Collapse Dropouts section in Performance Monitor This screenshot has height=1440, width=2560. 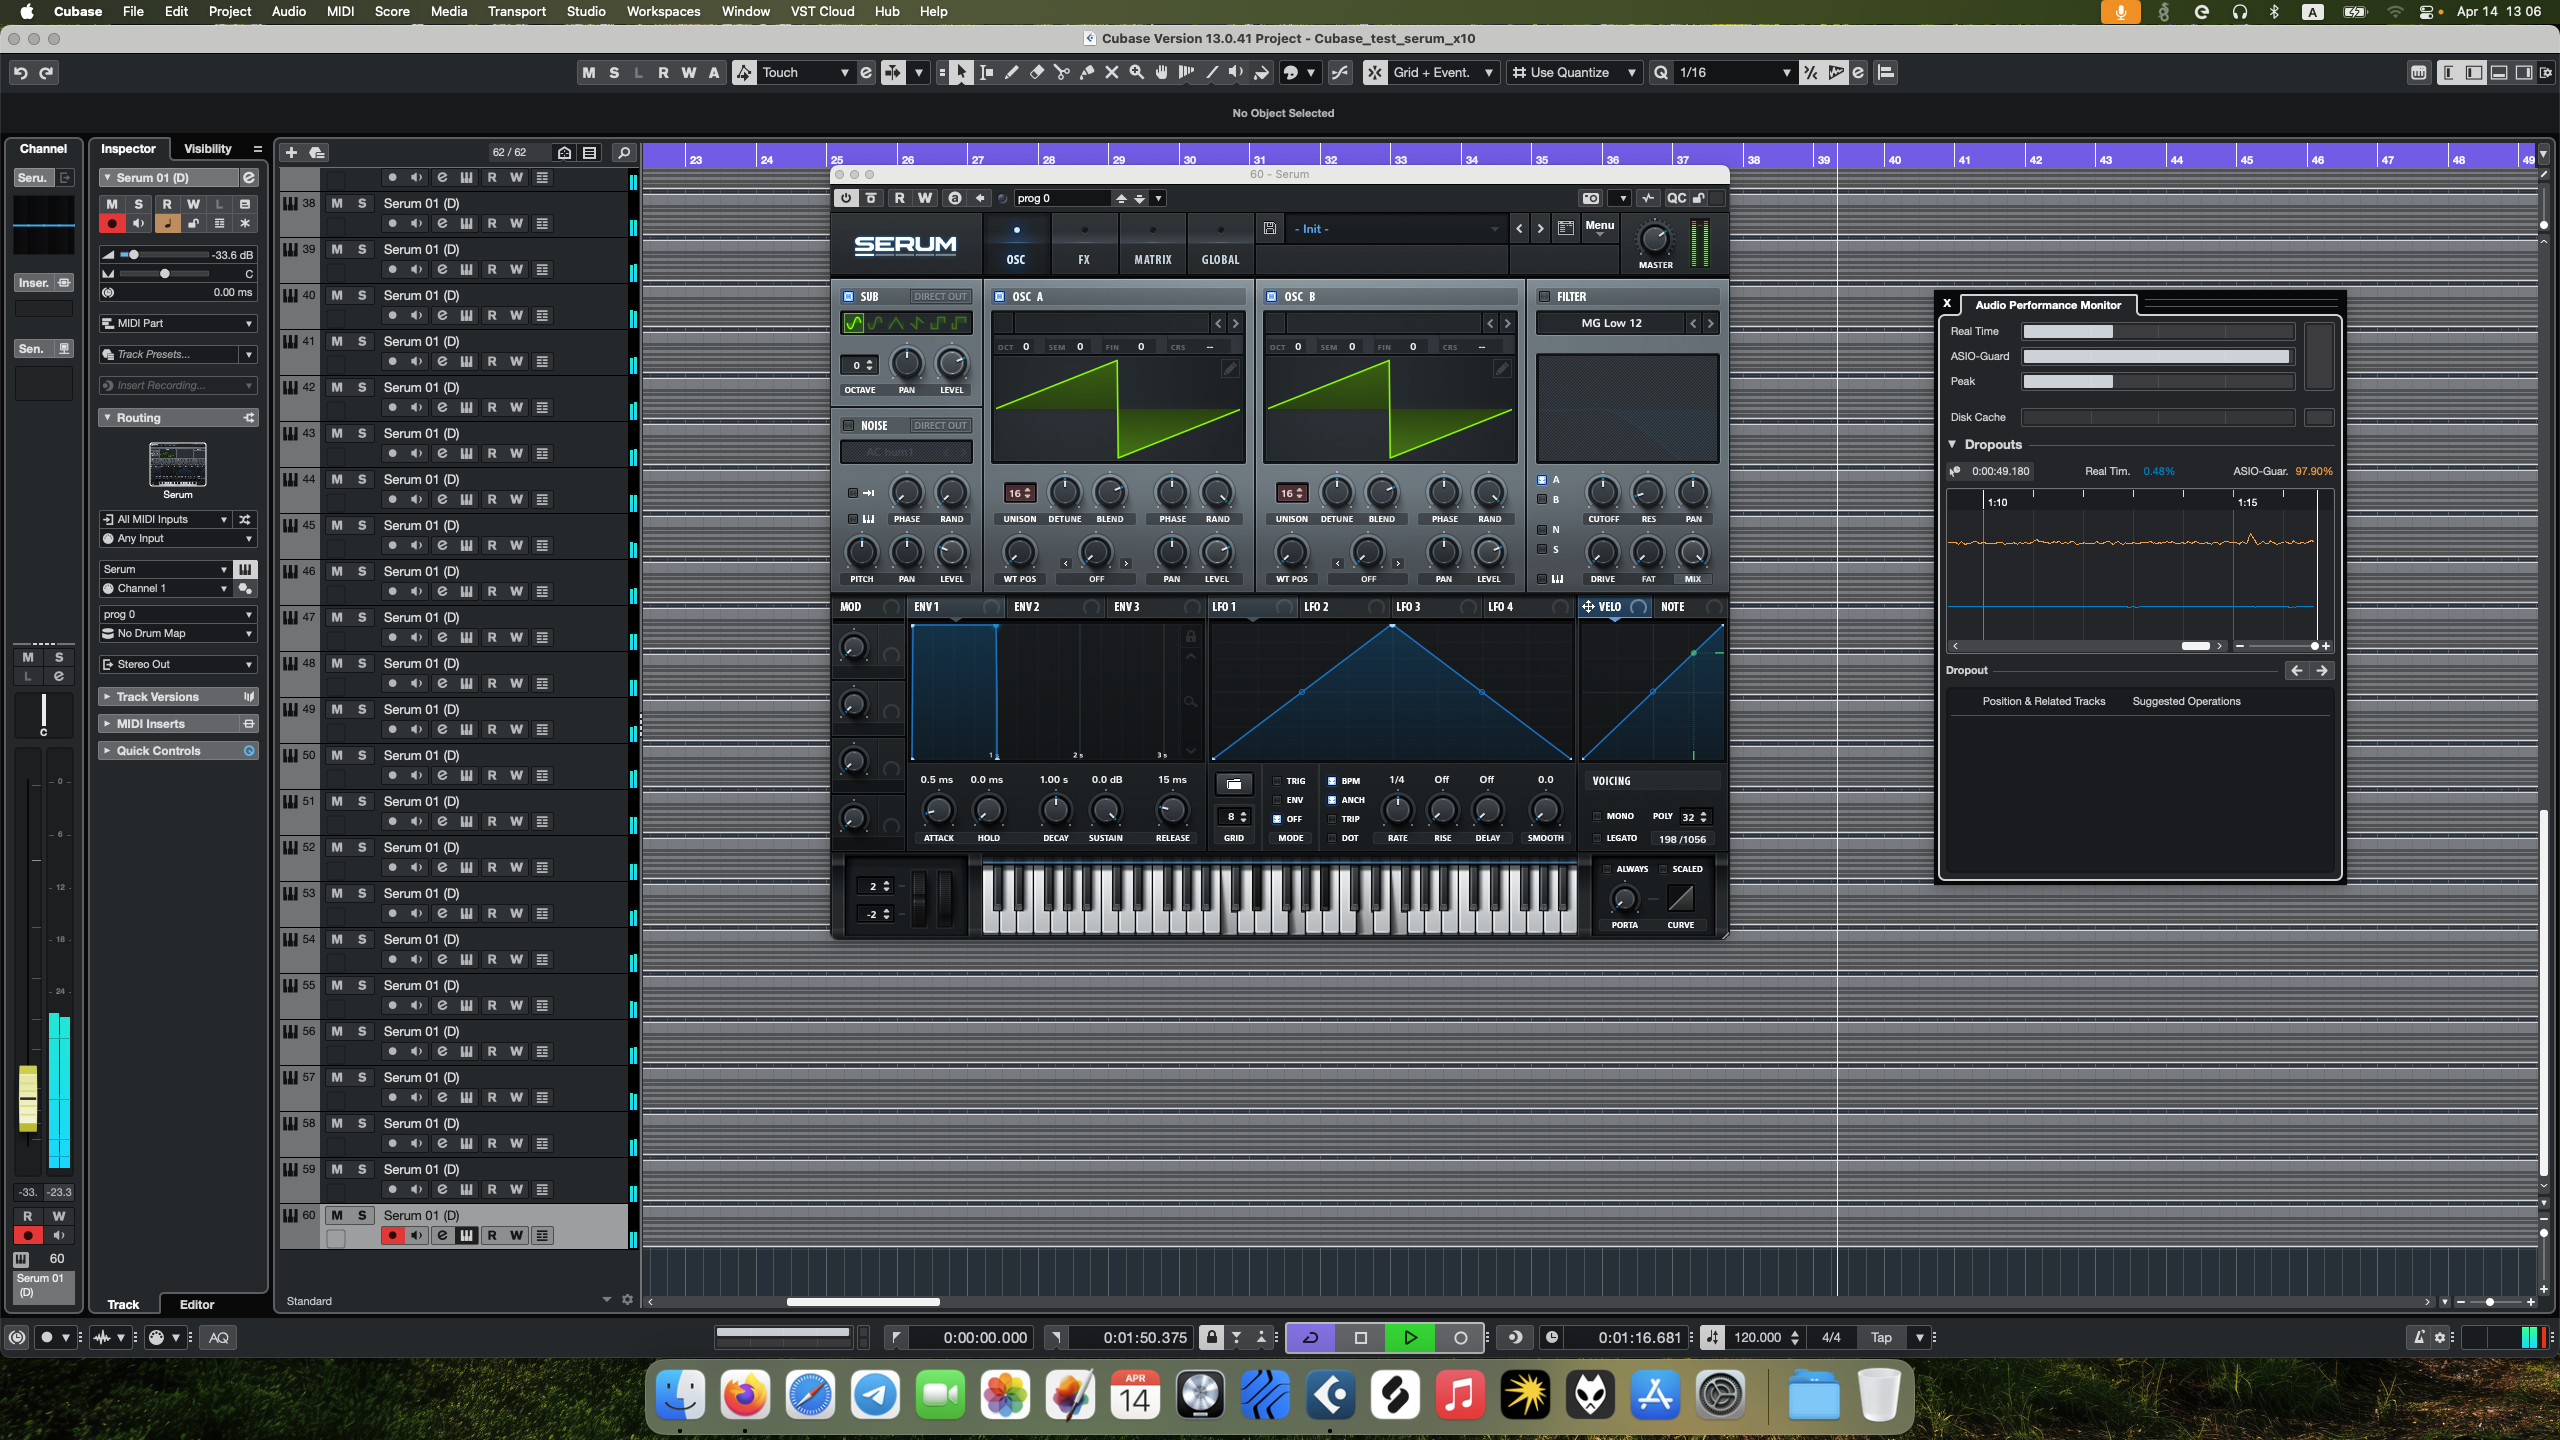point(1952,444)
